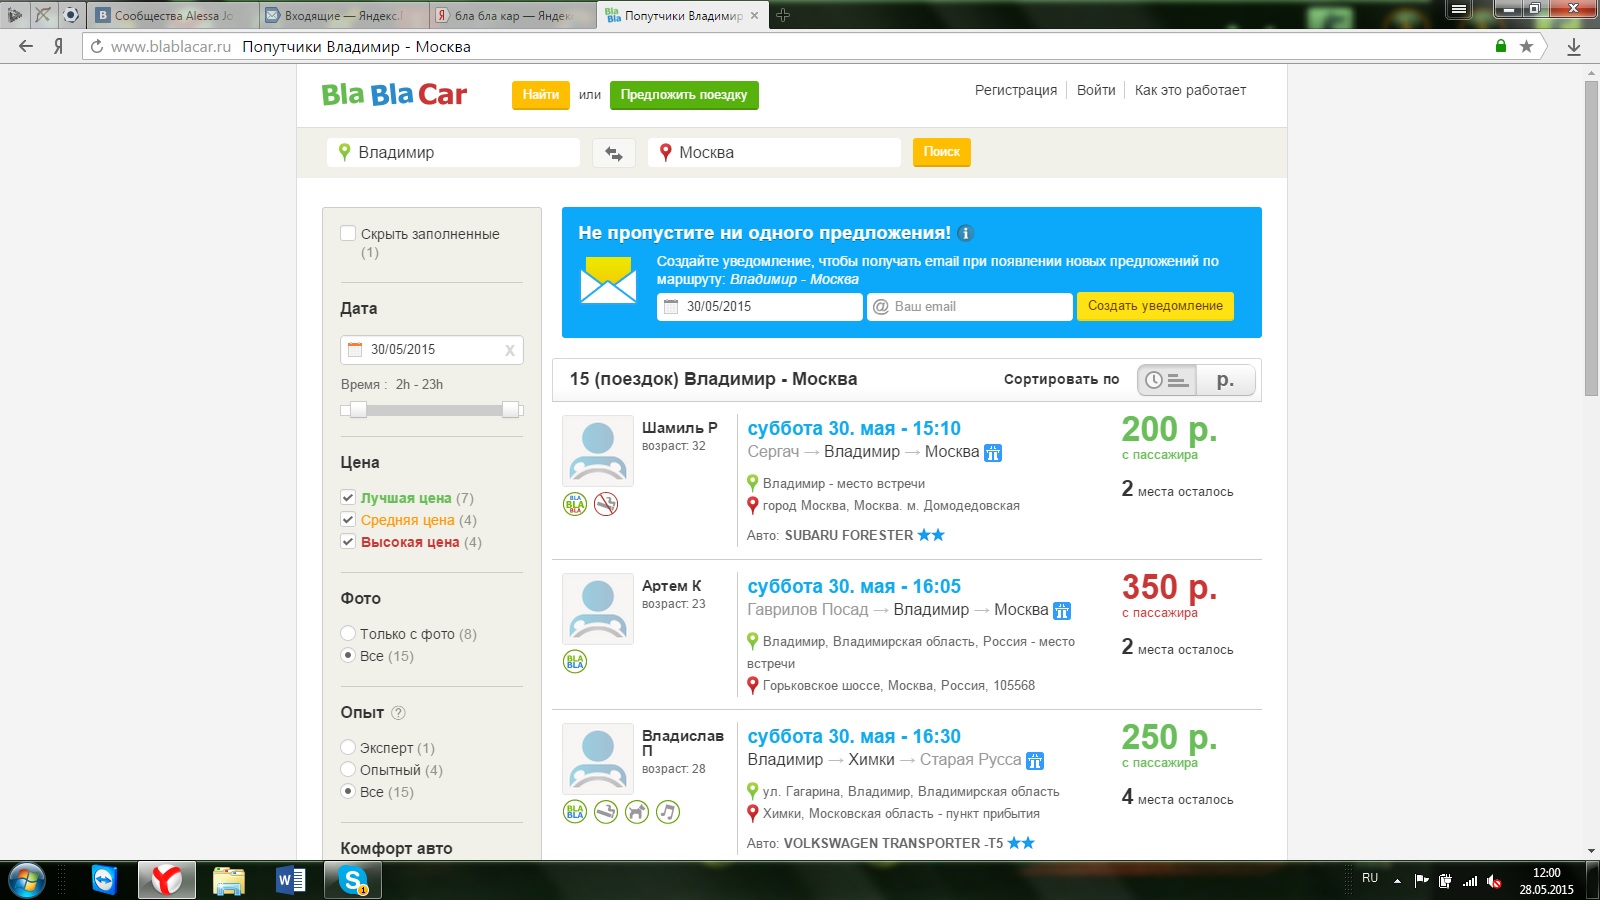Tick the Скрыть заполненные checkbox
The width and height of the screenshot is (1600, 900).
pyautogui.click(x=348, y=233)
